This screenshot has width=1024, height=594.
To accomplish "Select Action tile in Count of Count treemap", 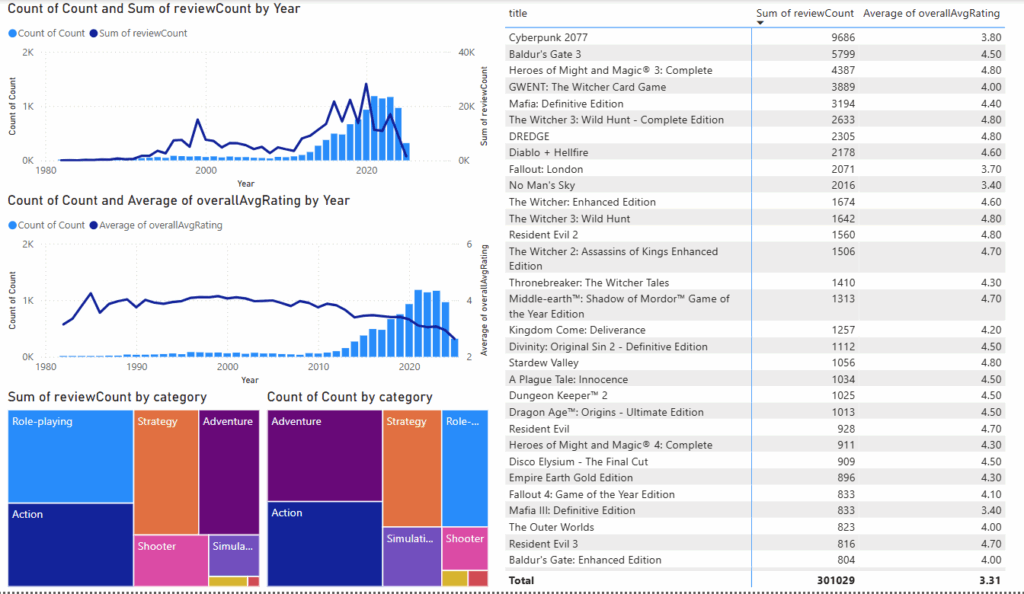I will [x=325, y=544].
